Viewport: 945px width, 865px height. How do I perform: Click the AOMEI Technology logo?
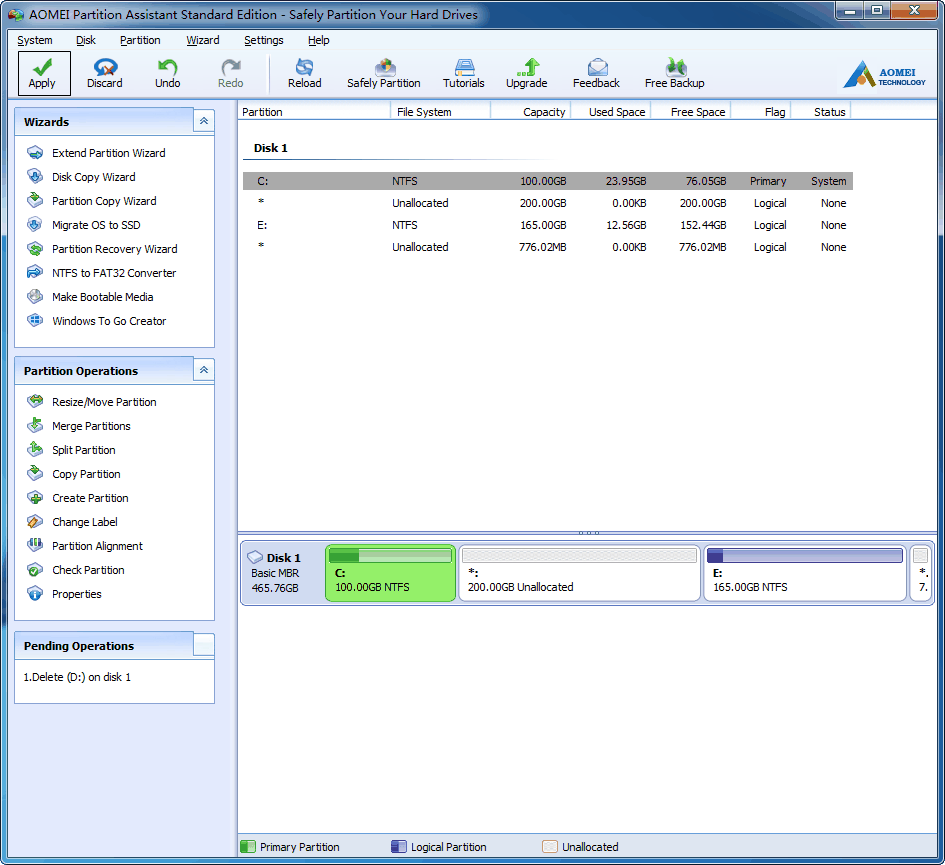[885, 75]
